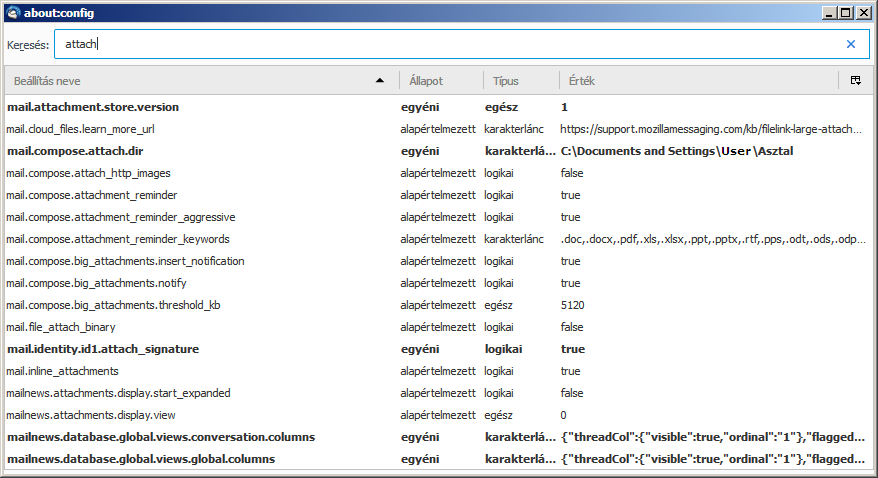Sort by the Beállítás neve column header

pyautogui.click(x=202, y=81)
